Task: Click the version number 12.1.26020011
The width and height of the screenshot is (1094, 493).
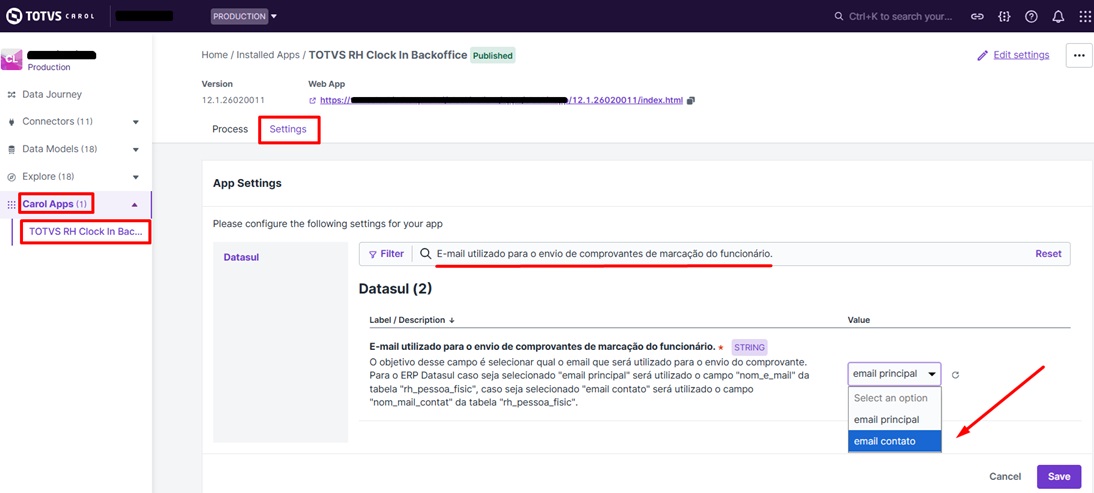Action: pyautogui.click(x=233, y=100)
